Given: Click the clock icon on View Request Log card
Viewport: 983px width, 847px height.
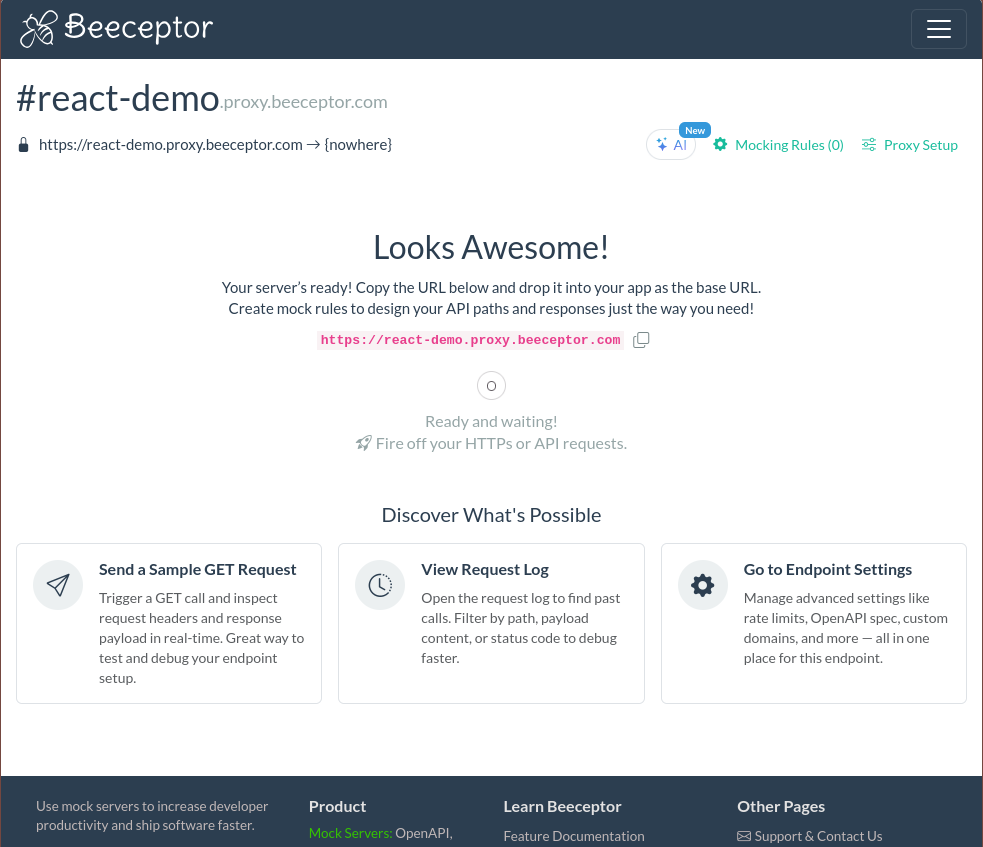Looking at the screenshot, I should (380, 584).
